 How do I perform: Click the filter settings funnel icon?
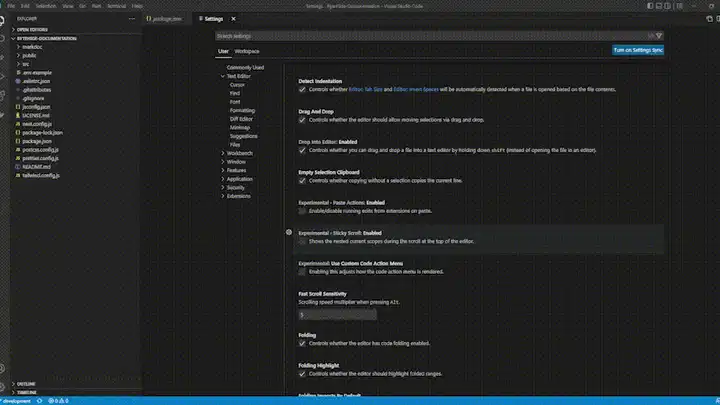659,36
